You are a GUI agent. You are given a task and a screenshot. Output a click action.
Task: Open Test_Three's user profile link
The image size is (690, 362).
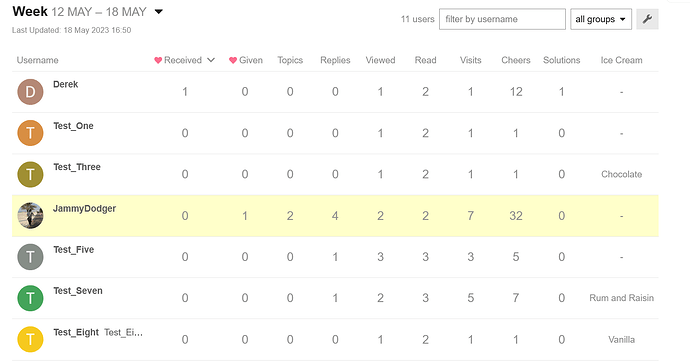[77, 167]
